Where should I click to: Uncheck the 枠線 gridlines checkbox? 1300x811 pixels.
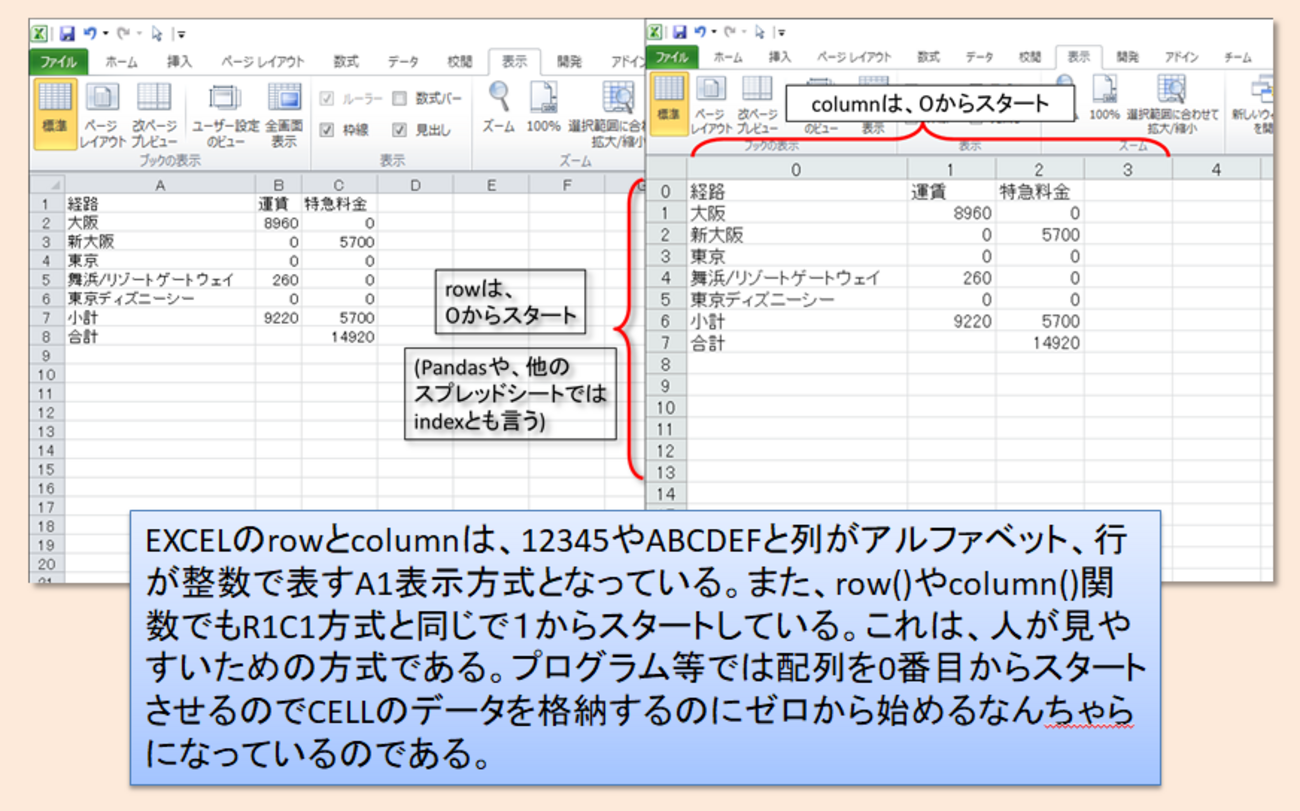(327, 130)
